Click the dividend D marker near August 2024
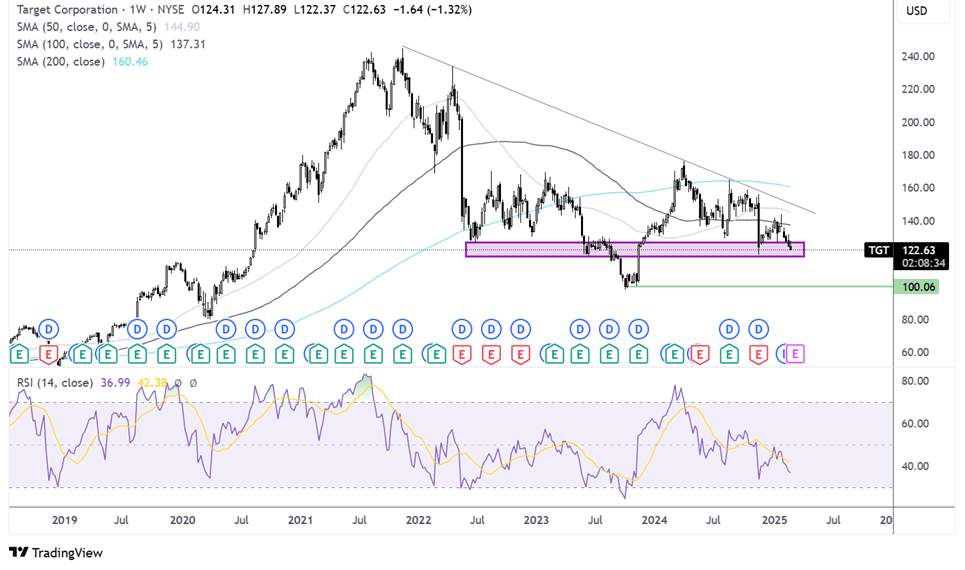965x570 pixels. point(729,329)
